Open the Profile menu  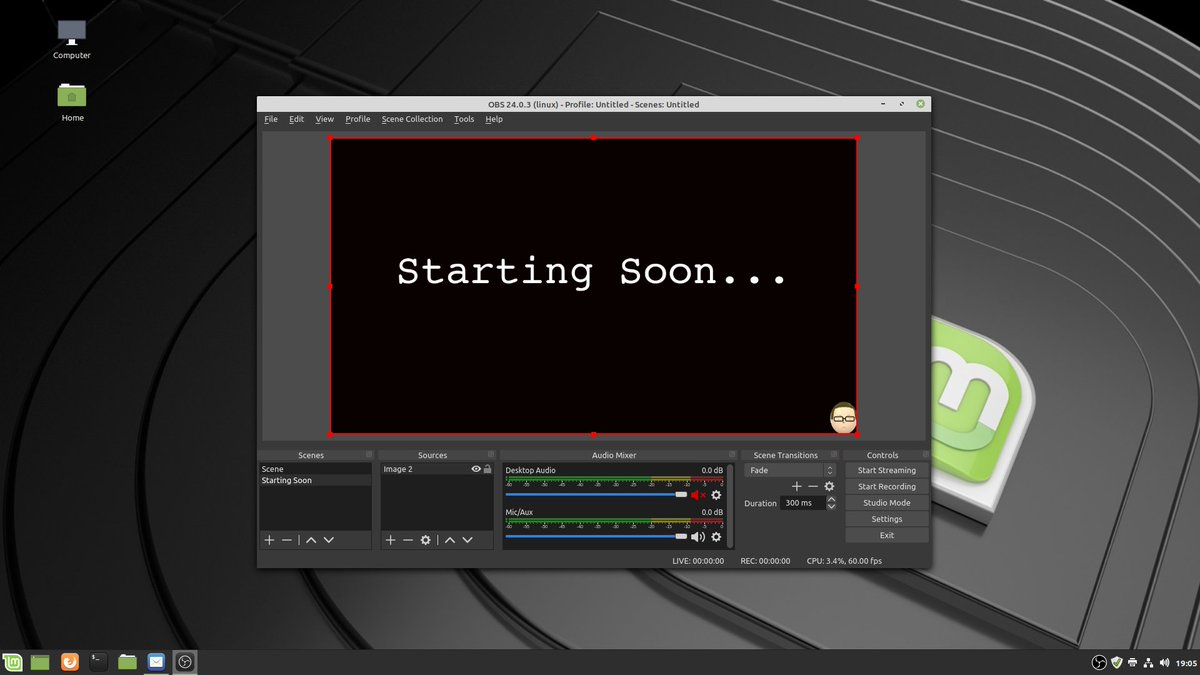pos(358,119)
